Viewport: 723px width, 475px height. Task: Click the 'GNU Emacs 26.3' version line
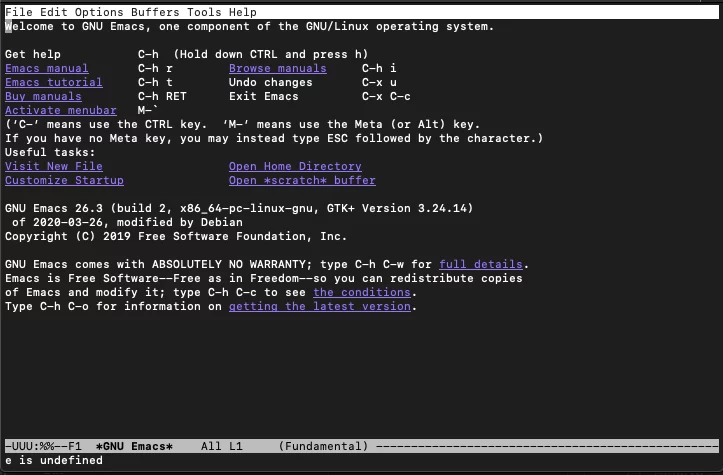click(x=239, y=208)
